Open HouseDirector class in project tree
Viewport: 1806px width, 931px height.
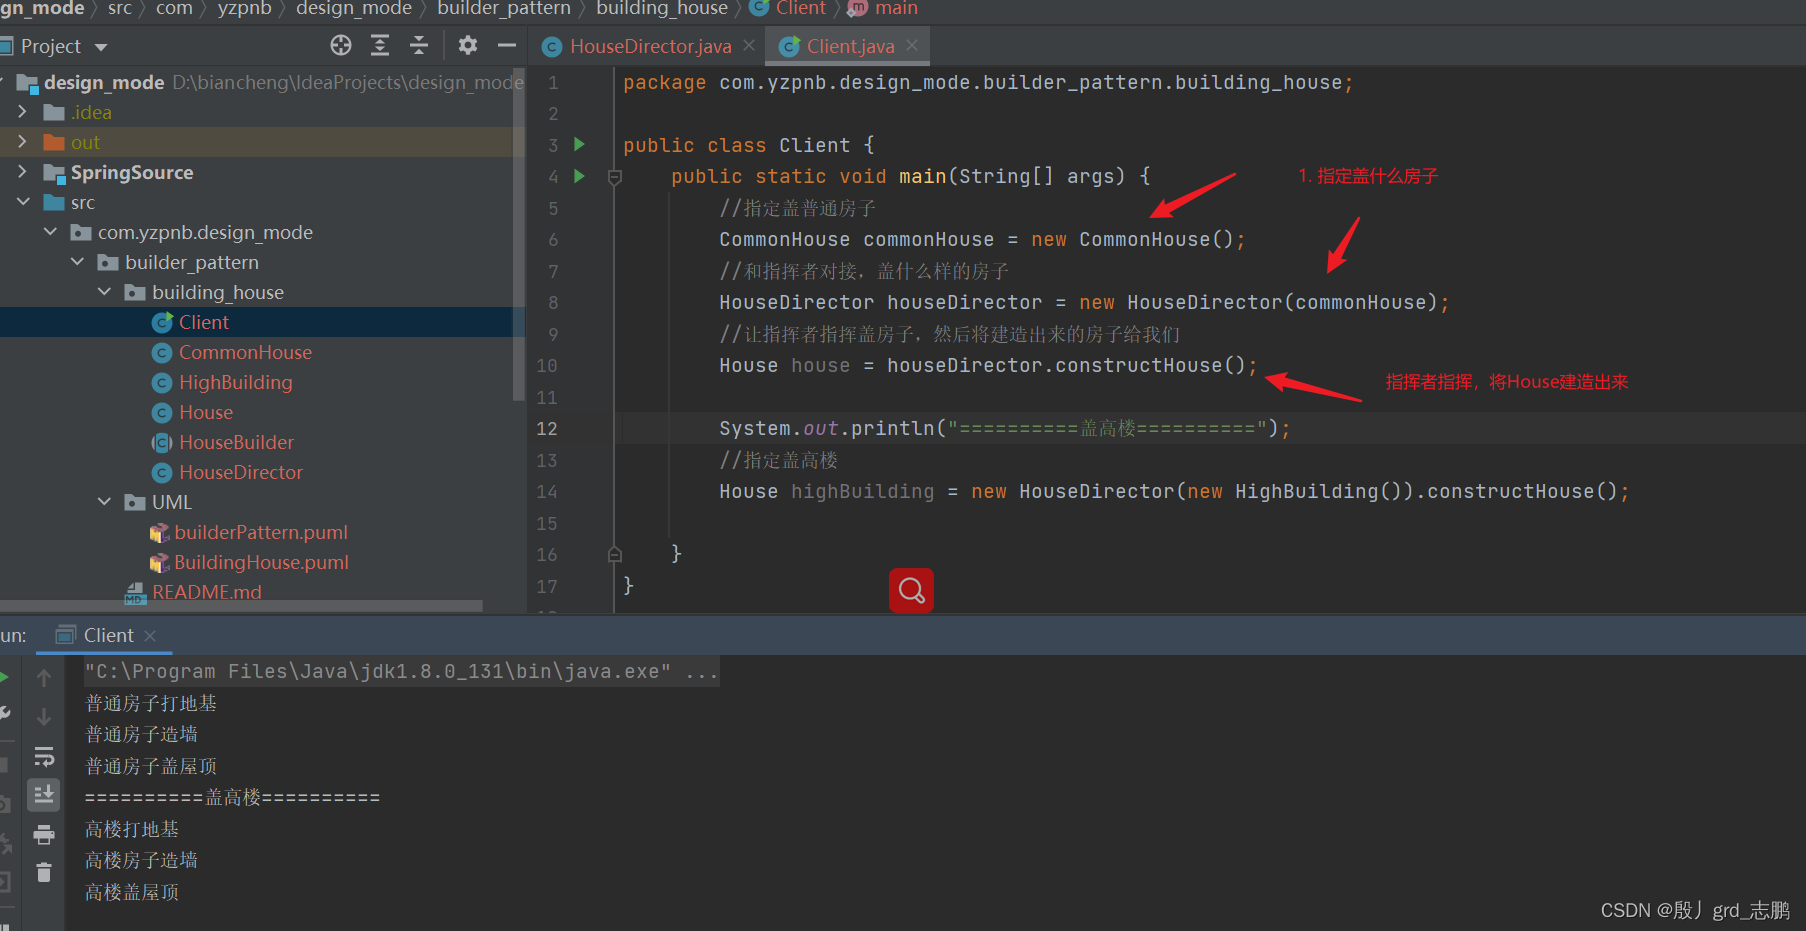[x=240, y=472]
